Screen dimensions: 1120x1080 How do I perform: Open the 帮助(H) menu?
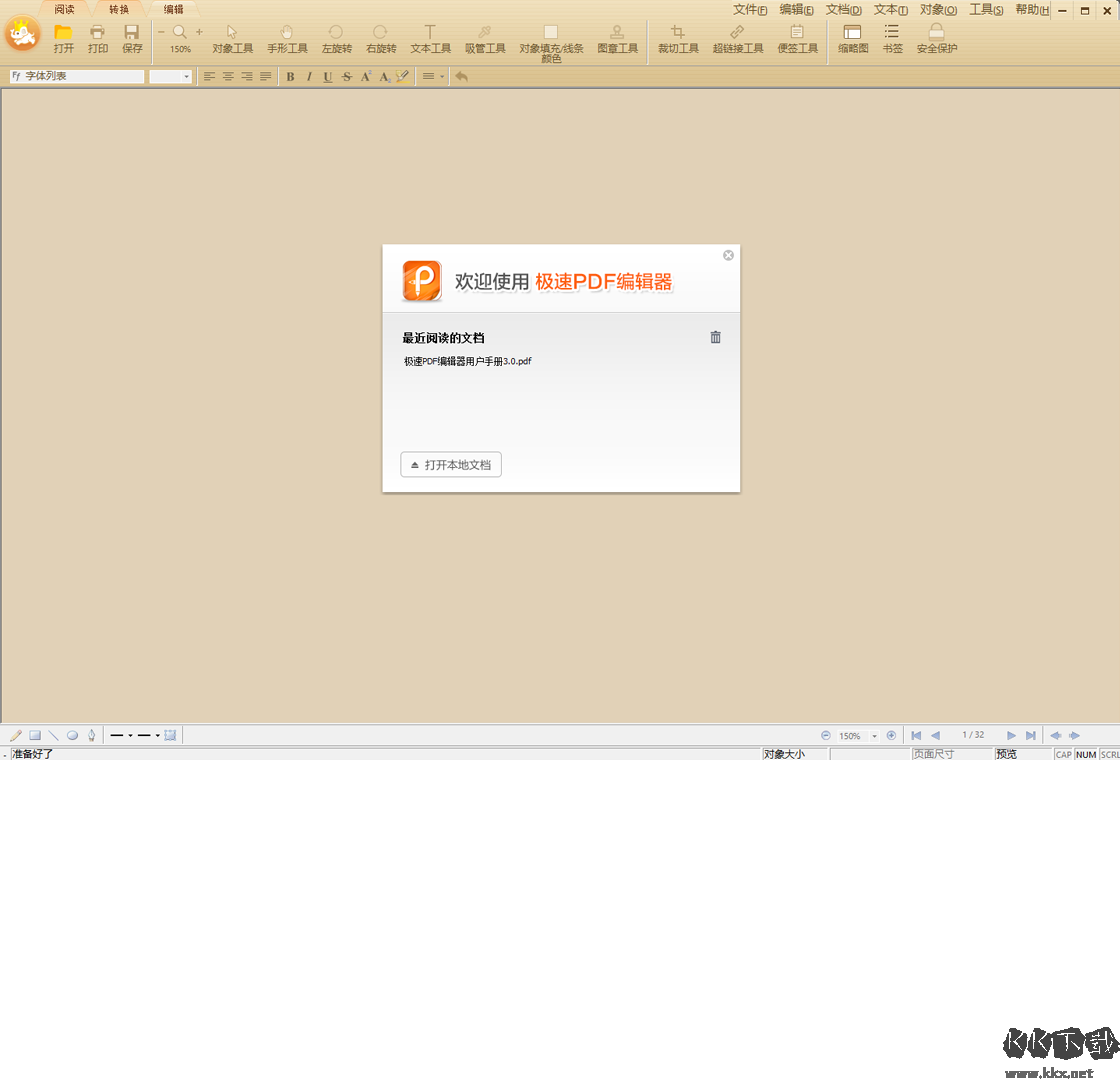point(1032,10)
